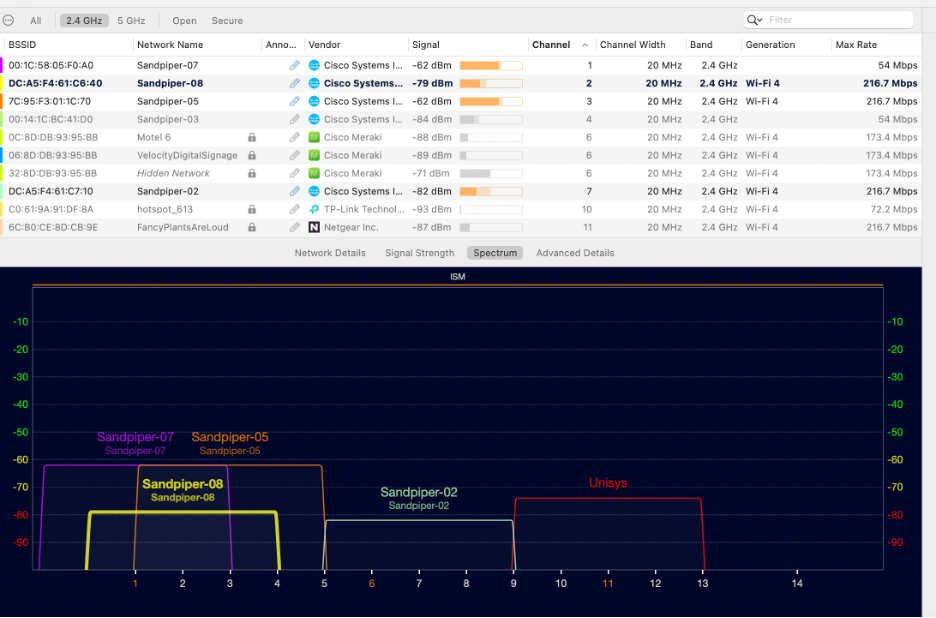Click the yellow color swatch of Sandpiper-08 row
936x618 pixels.
click(3, 83)
